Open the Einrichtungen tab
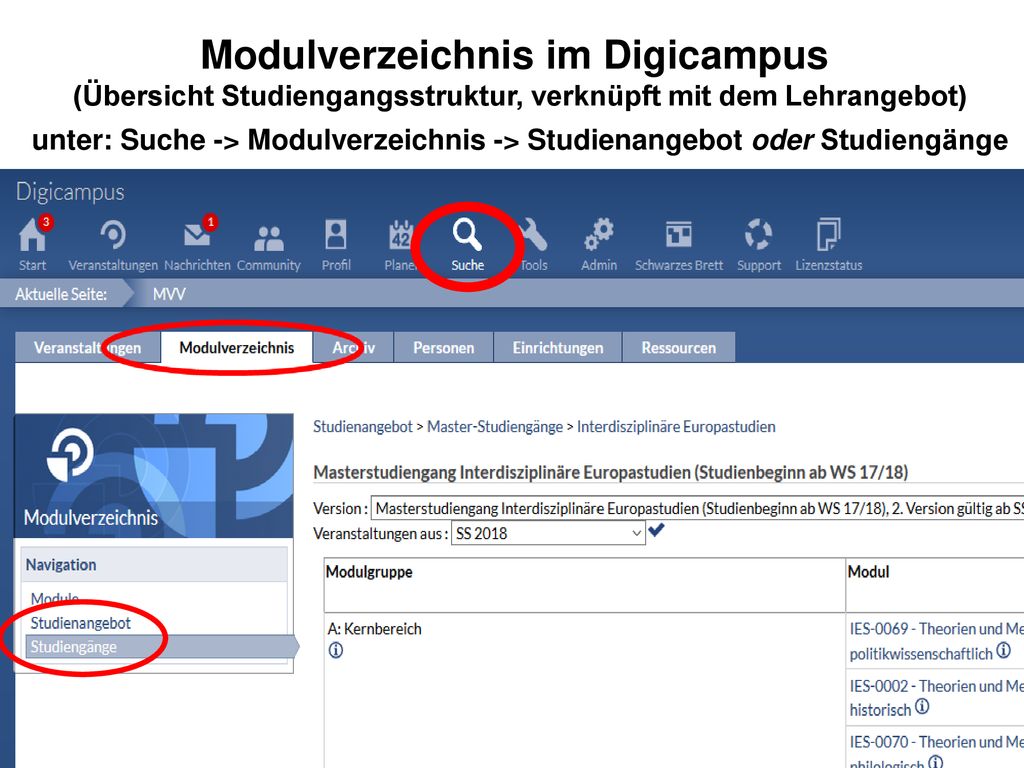The image size is (1024, 768). click(x=558, y=347)
